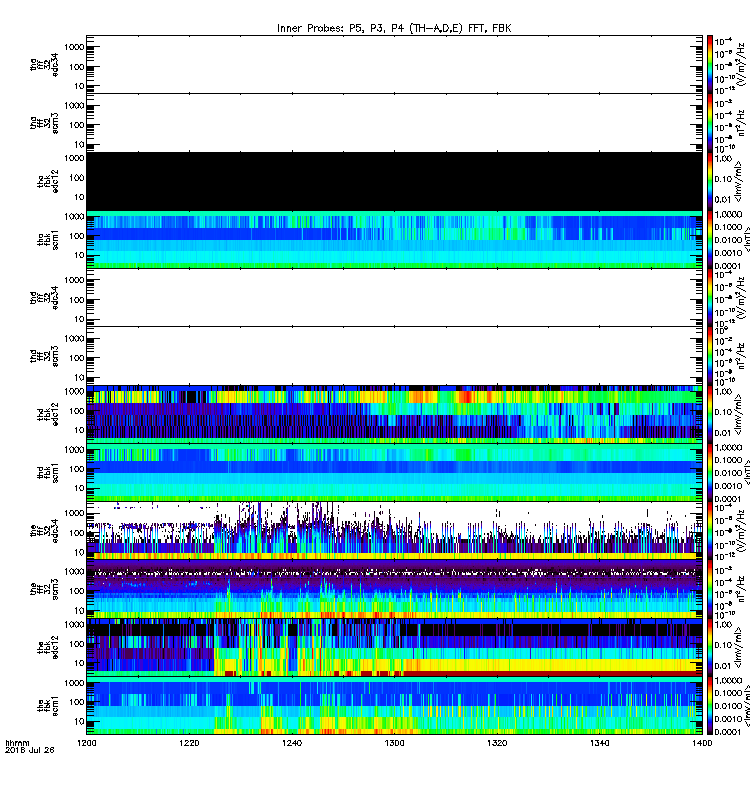Image resolution: width=750 pixels, height=800 pixels.
Task: Click the '1400' time axis label
Action: [x=702, y=743]
